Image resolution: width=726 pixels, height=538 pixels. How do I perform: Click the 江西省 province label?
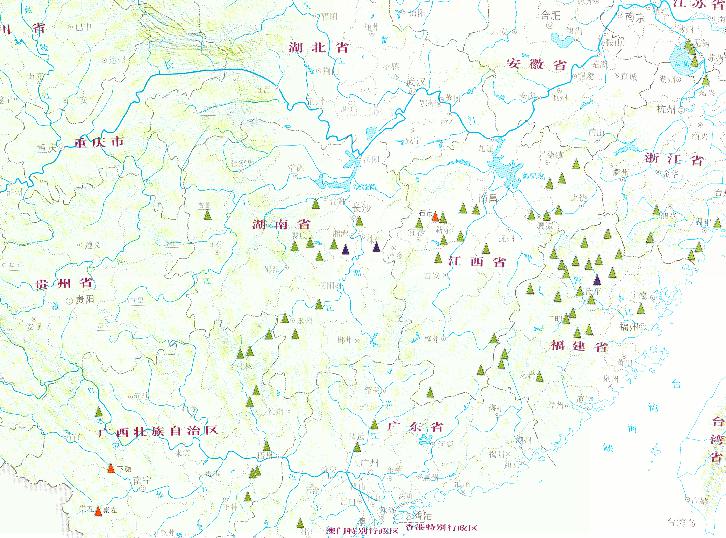pos(478,262)
